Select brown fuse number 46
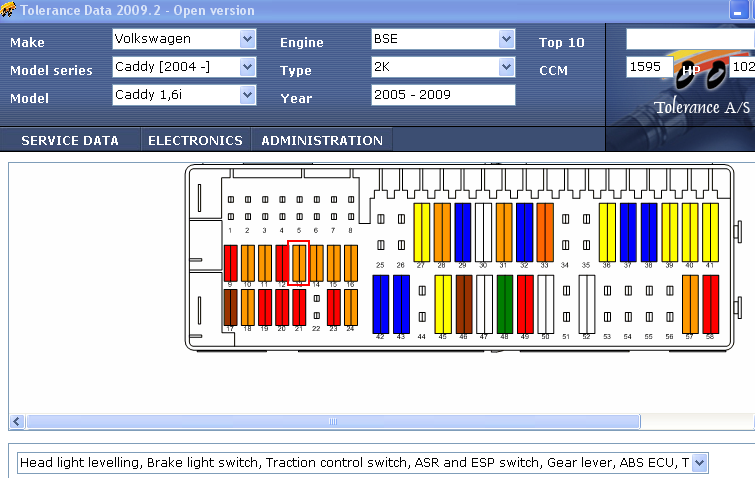 pyautogui.click(x=464, y=304)
